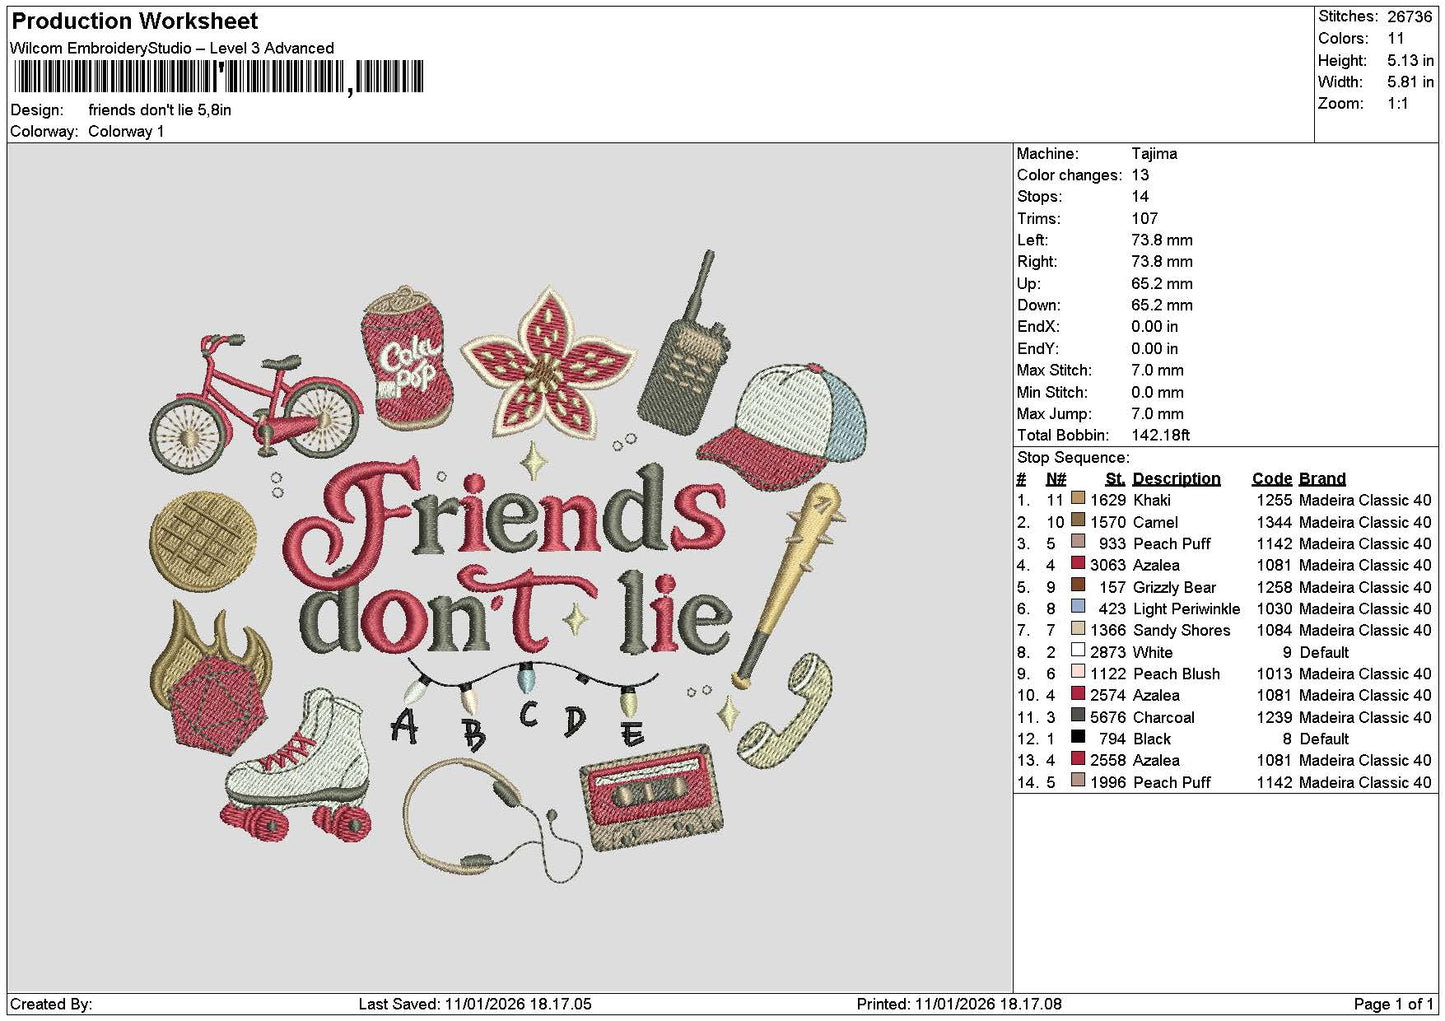Click the Charcoal color swatch in row 11
Viewport: 1445px width, 1021px height.
click(1078, 715)
